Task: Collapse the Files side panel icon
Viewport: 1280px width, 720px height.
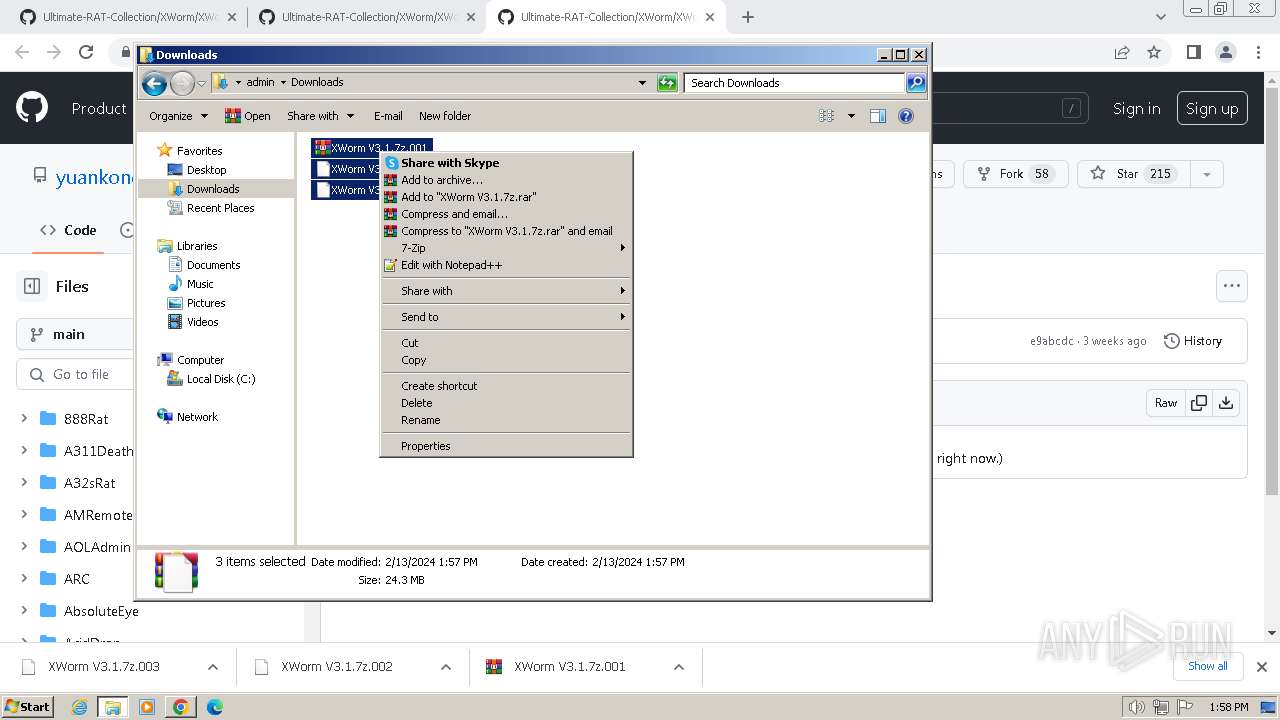Action: pyautogui.click(x=32, y=286)
